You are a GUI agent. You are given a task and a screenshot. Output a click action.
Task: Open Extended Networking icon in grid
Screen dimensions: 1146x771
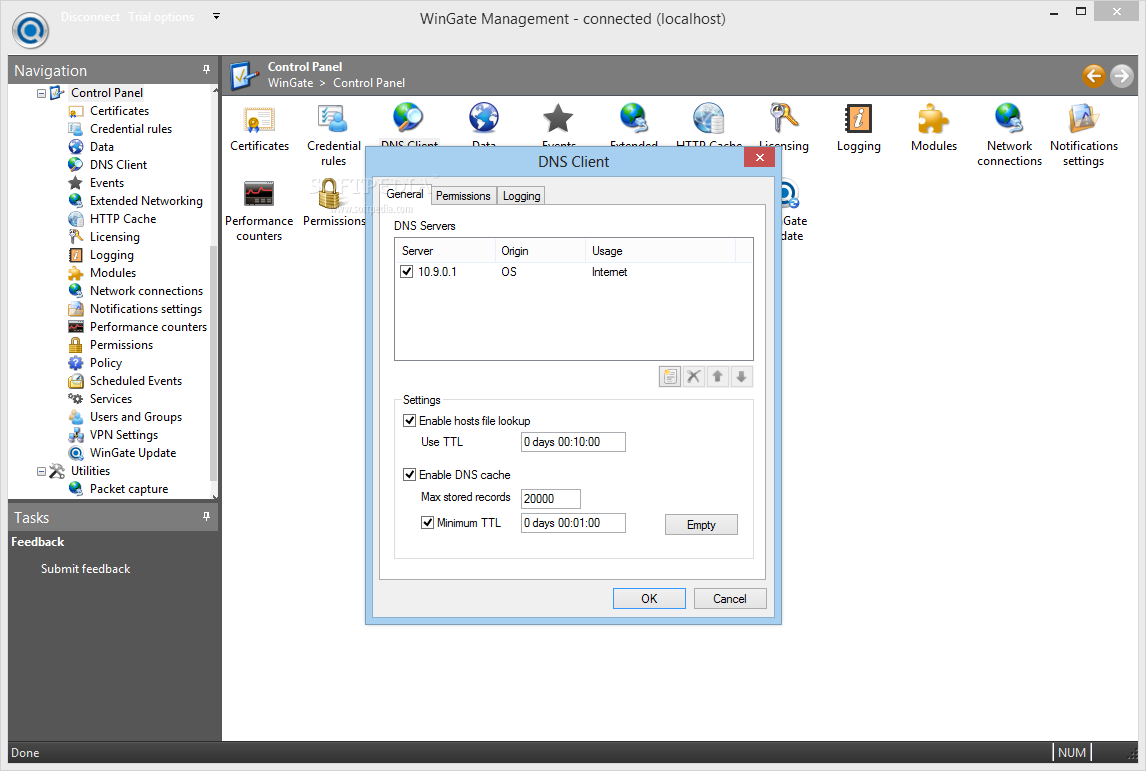(633, 118)
